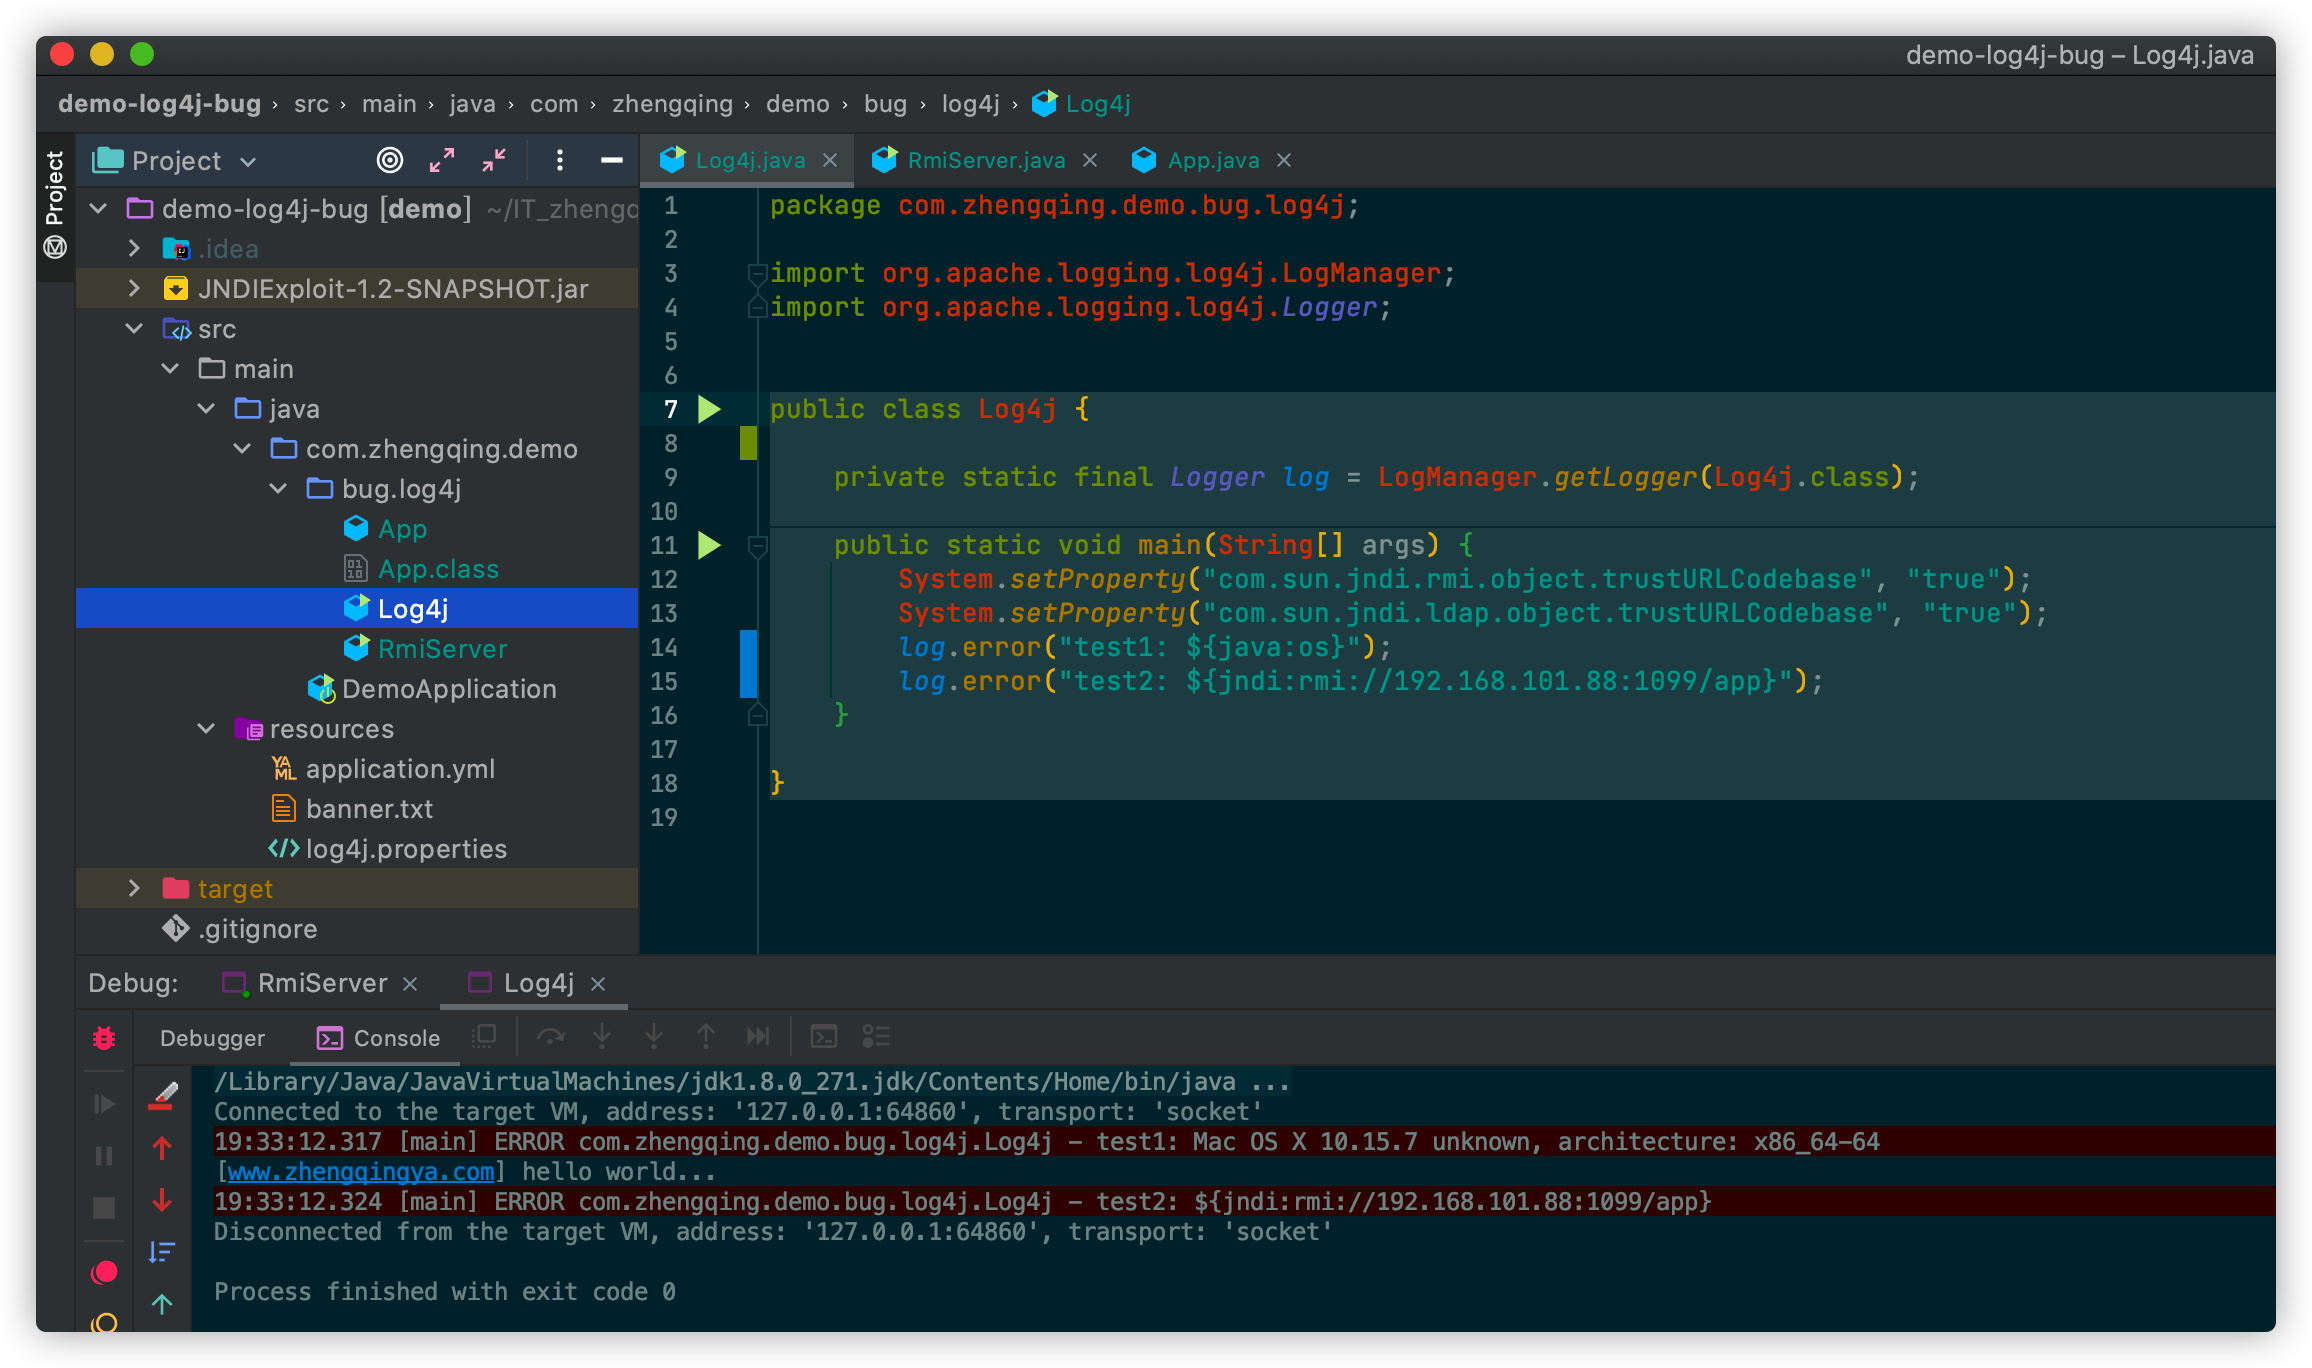
Task: Expand JNDIExploit-1.2-SNAPSHOT.jar node
Action: [x=134, y=289]
